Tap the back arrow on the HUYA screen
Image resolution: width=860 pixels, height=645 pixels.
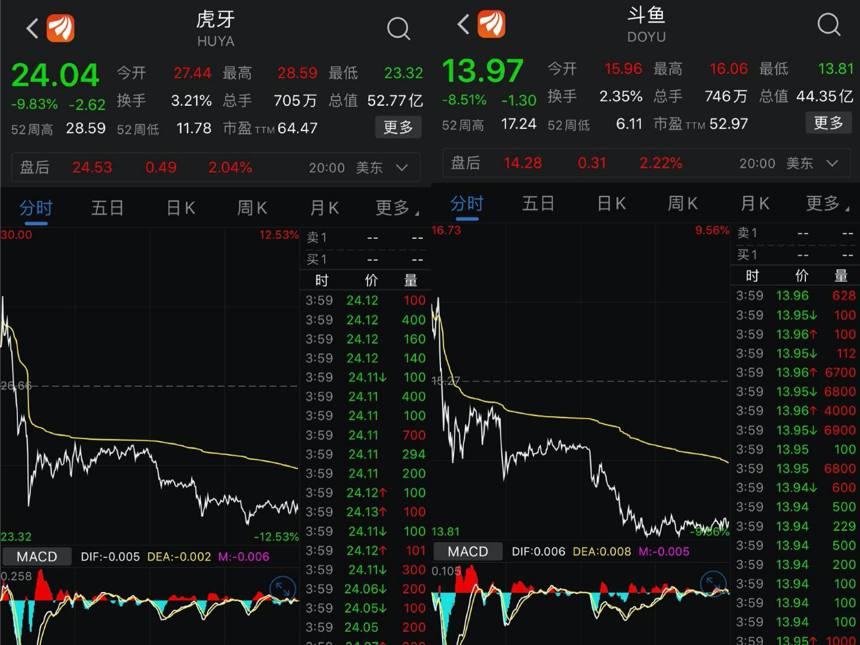[x=32, y=29]
